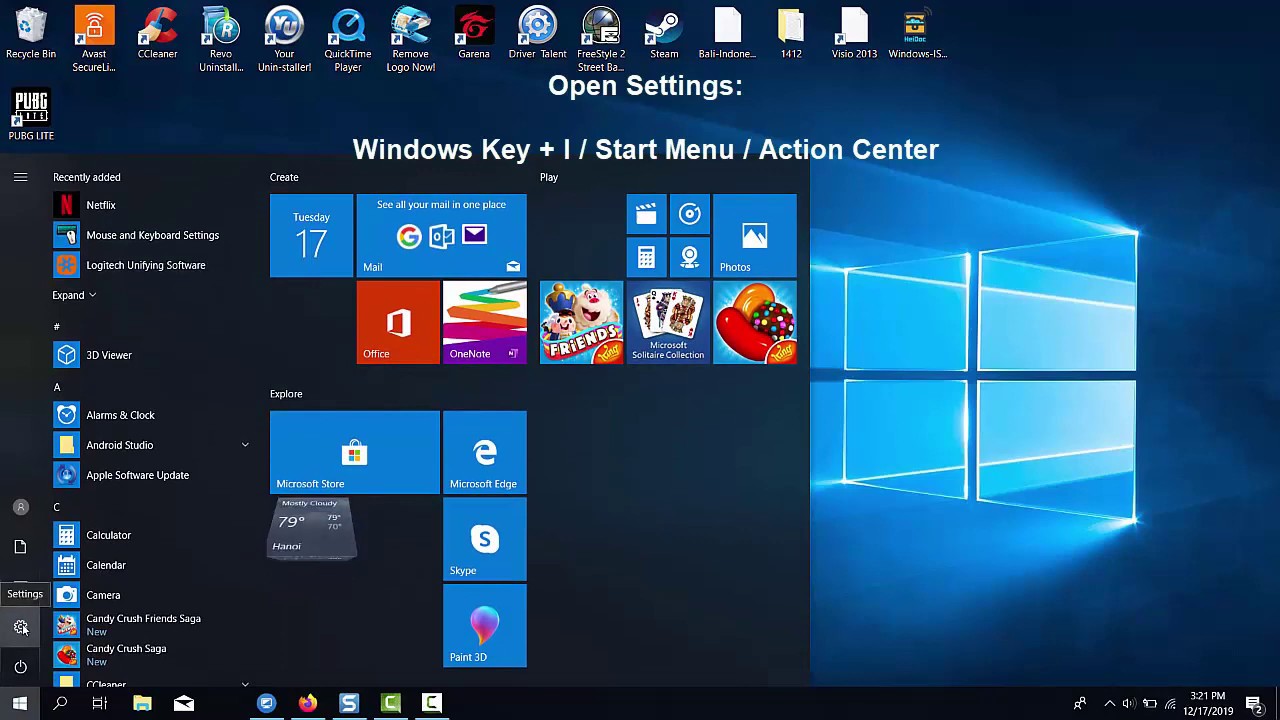The height and width of the screenshot is (720, 1280).
Task: Open Garena desktop shortcut
Action: coord(474,33)
